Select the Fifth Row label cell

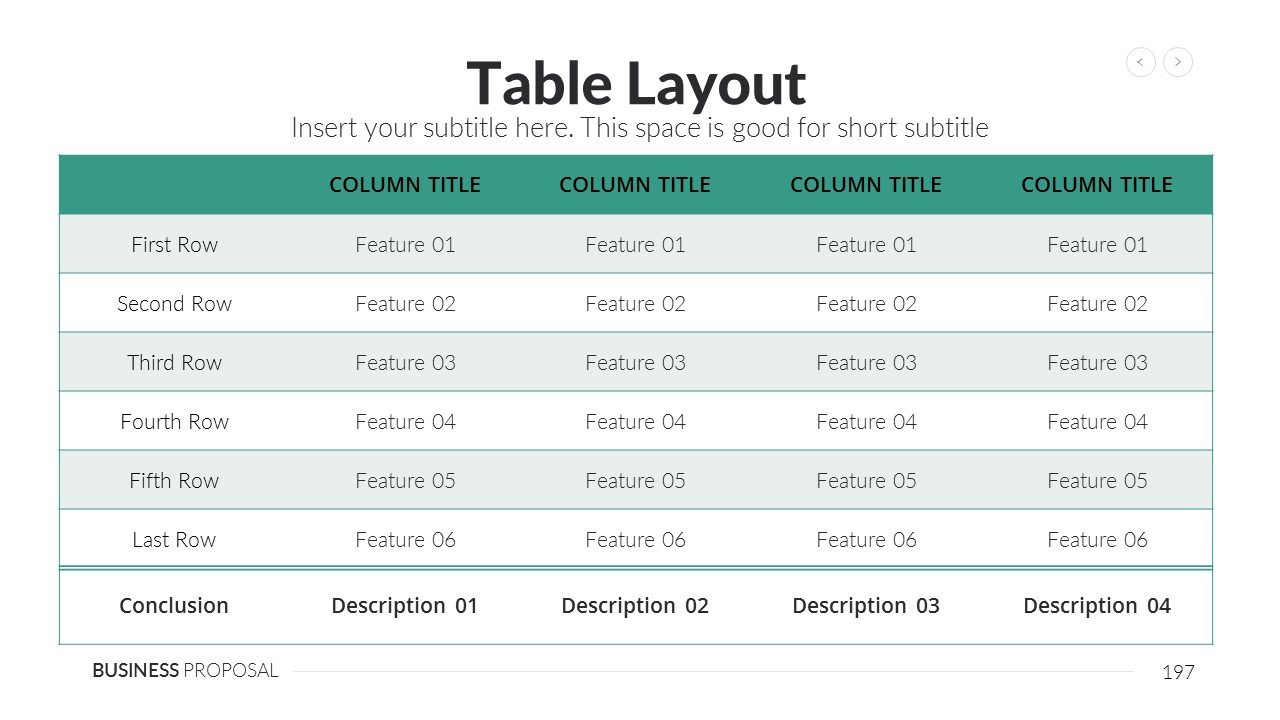coord(174,481)
